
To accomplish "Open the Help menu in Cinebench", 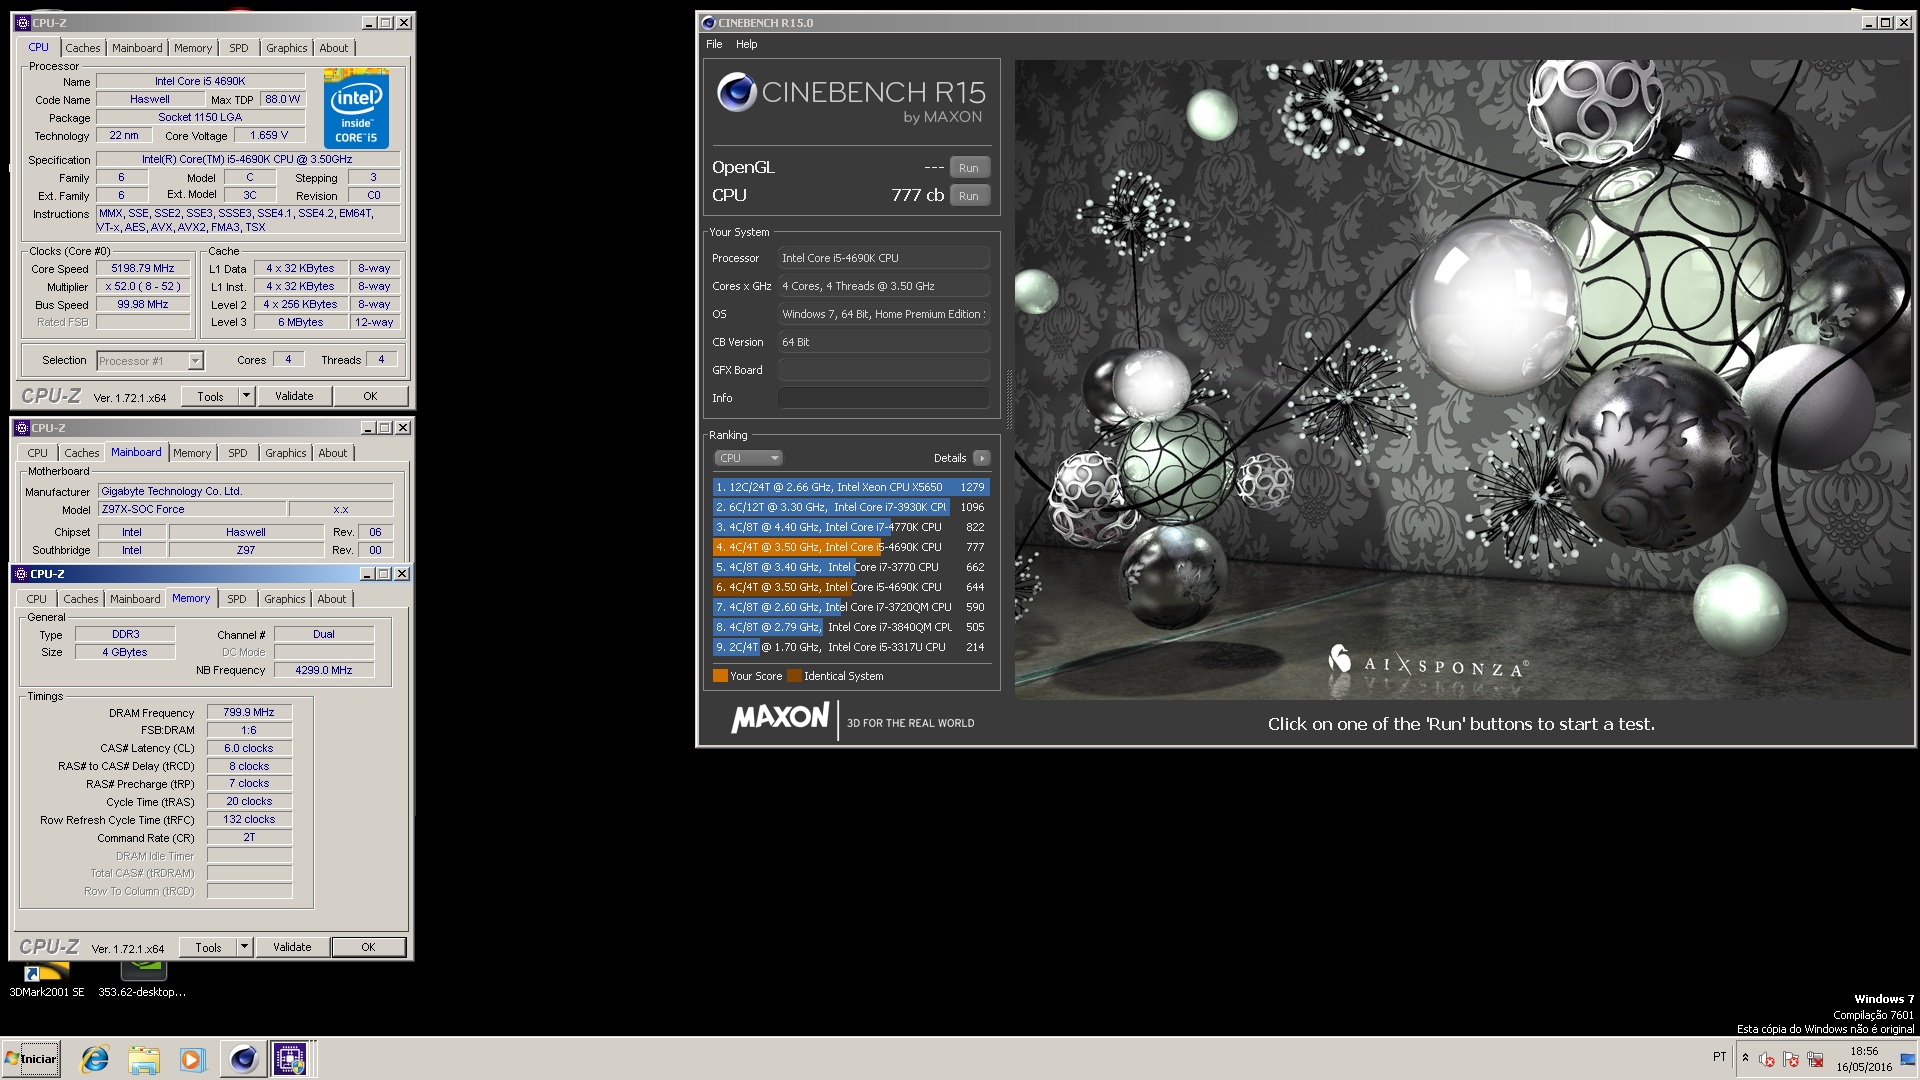I will click(747, 44).
